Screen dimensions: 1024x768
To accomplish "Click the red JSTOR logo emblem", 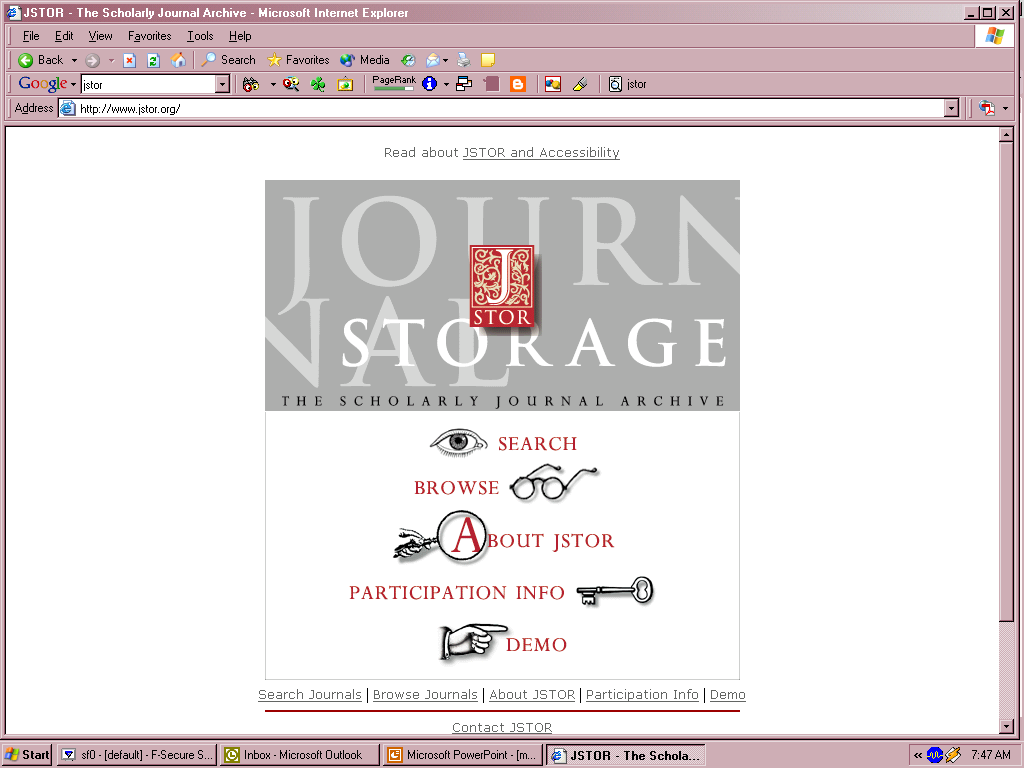I will click(502, 286).
